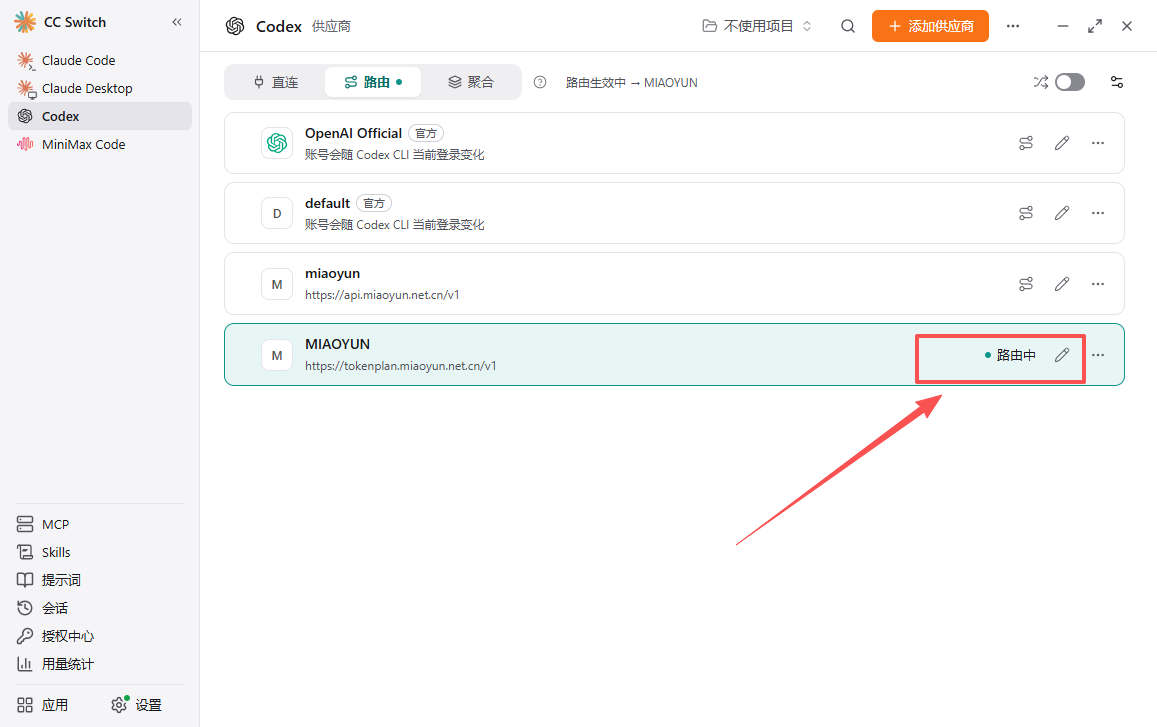Screen dimensions: 1157x727
Task: Click the 官方 badge on OpenAI Official
Action: coord(426,134)
